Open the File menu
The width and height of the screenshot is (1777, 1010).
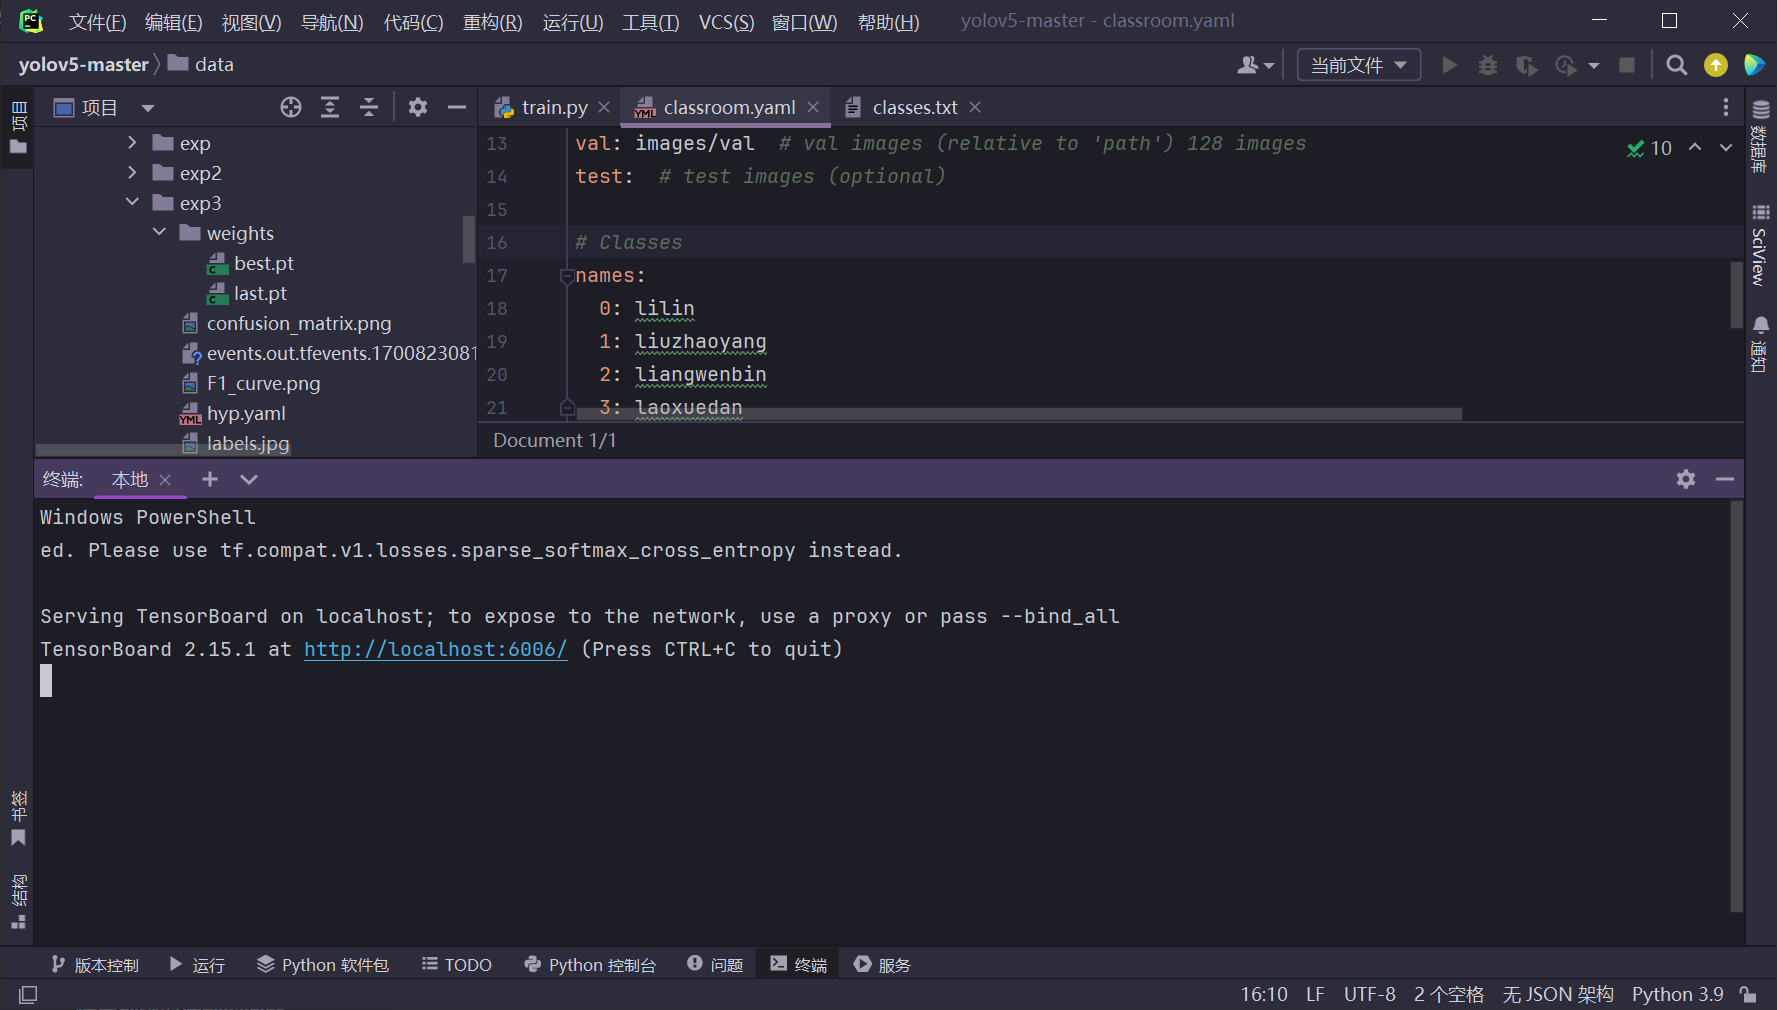point(97,22)
